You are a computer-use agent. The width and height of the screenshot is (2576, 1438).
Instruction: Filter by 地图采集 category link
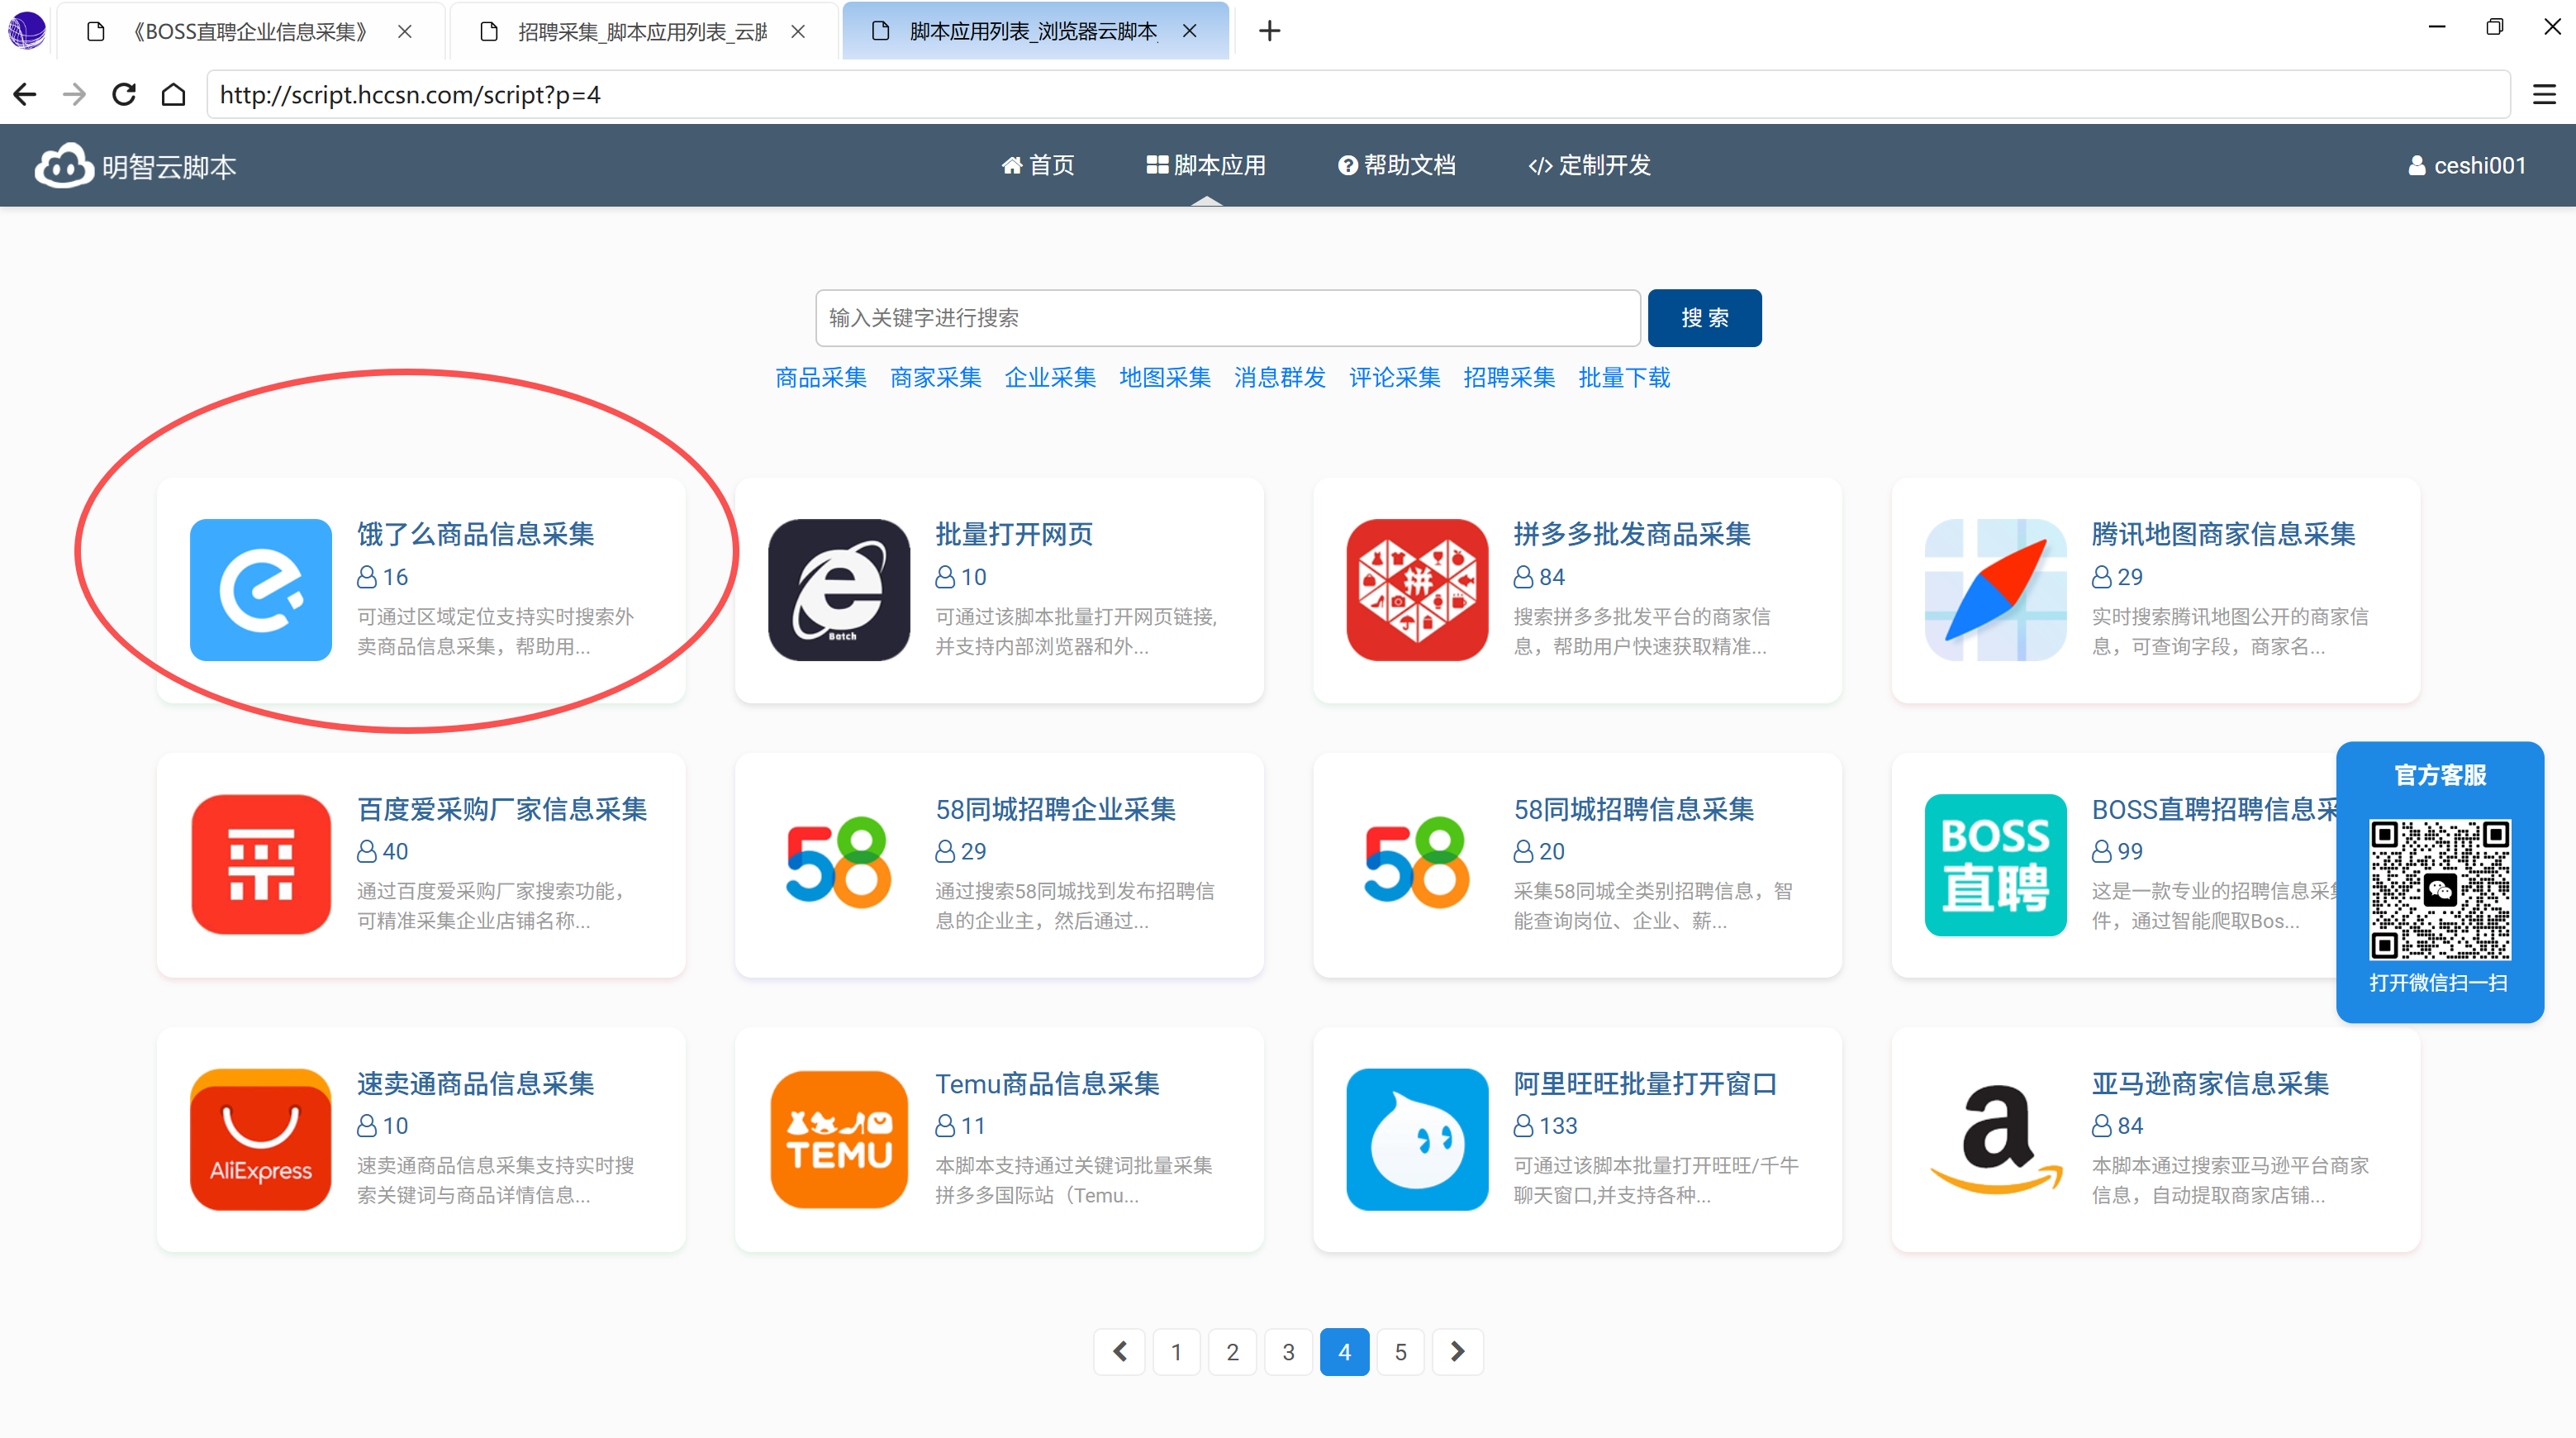point(1165,377)
